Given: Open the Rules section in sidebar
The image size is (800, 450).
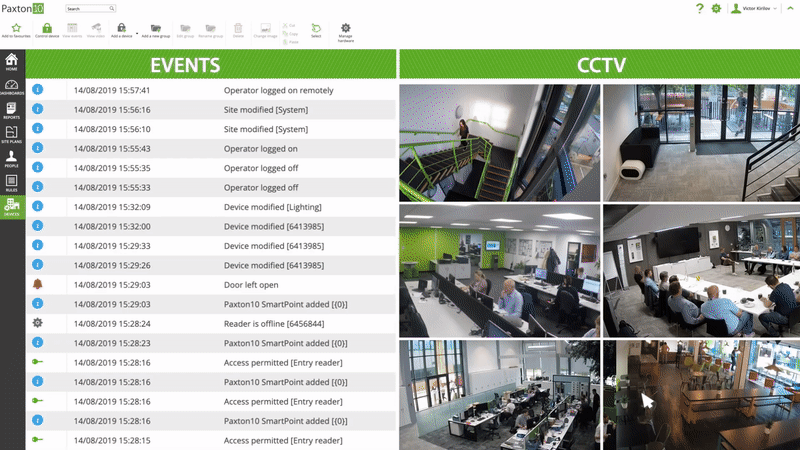Looking at the screenshot, I should point(12,183).
